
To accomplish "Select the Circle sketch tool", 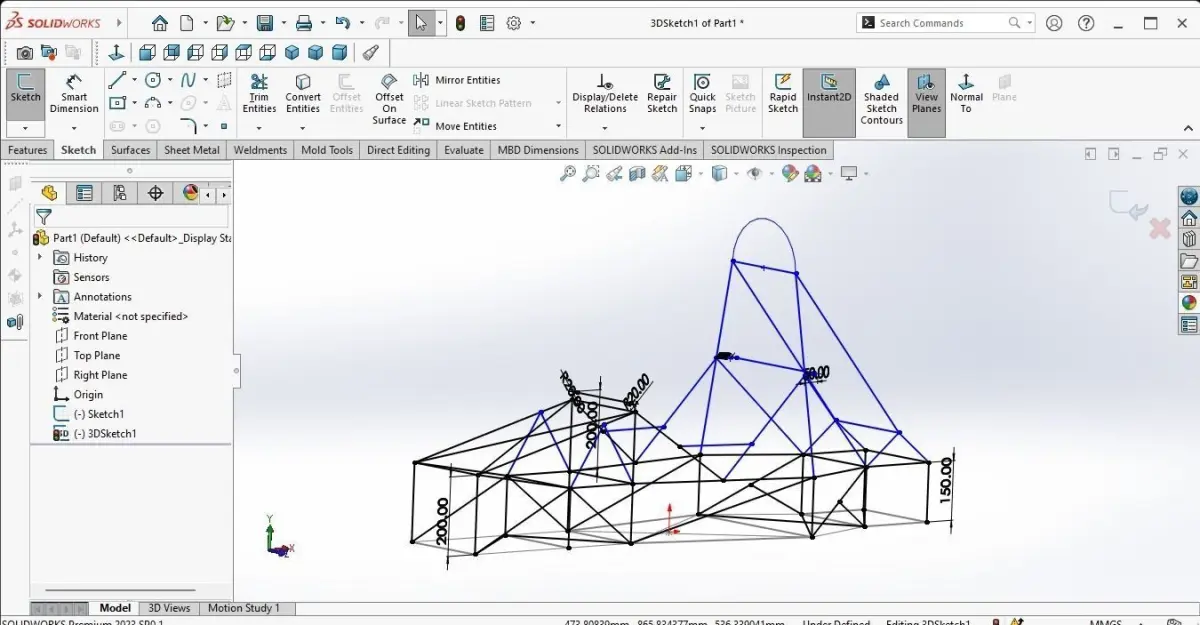I will [153, 80].
